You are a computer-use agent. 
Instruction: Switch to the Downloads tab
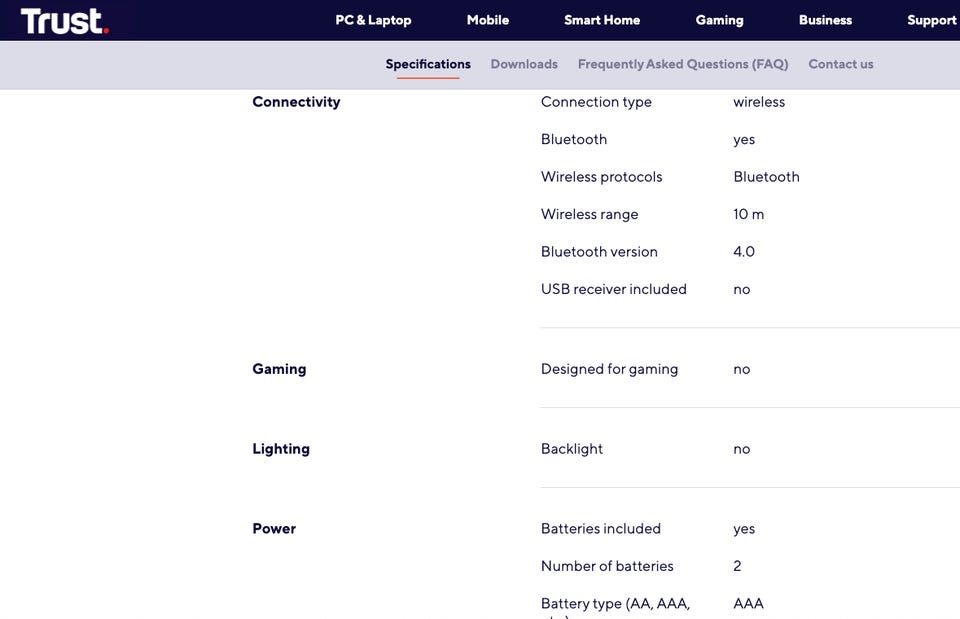(x=524, y=64)
